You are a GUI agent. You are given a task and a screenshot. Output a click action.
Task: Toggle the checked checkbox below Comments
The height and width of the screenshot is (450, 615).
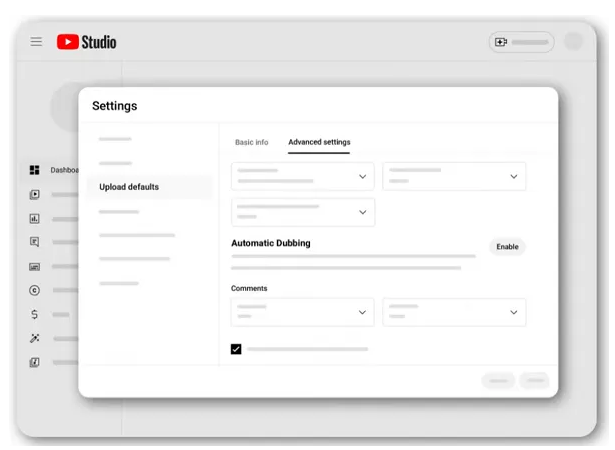coord(236,349)
